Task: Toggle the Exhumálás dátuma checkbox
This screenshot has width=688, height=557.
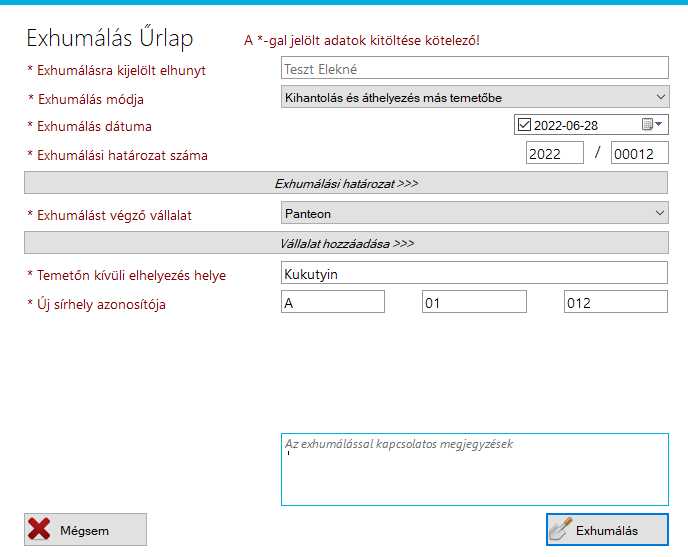Action: (x=524, y=125)
